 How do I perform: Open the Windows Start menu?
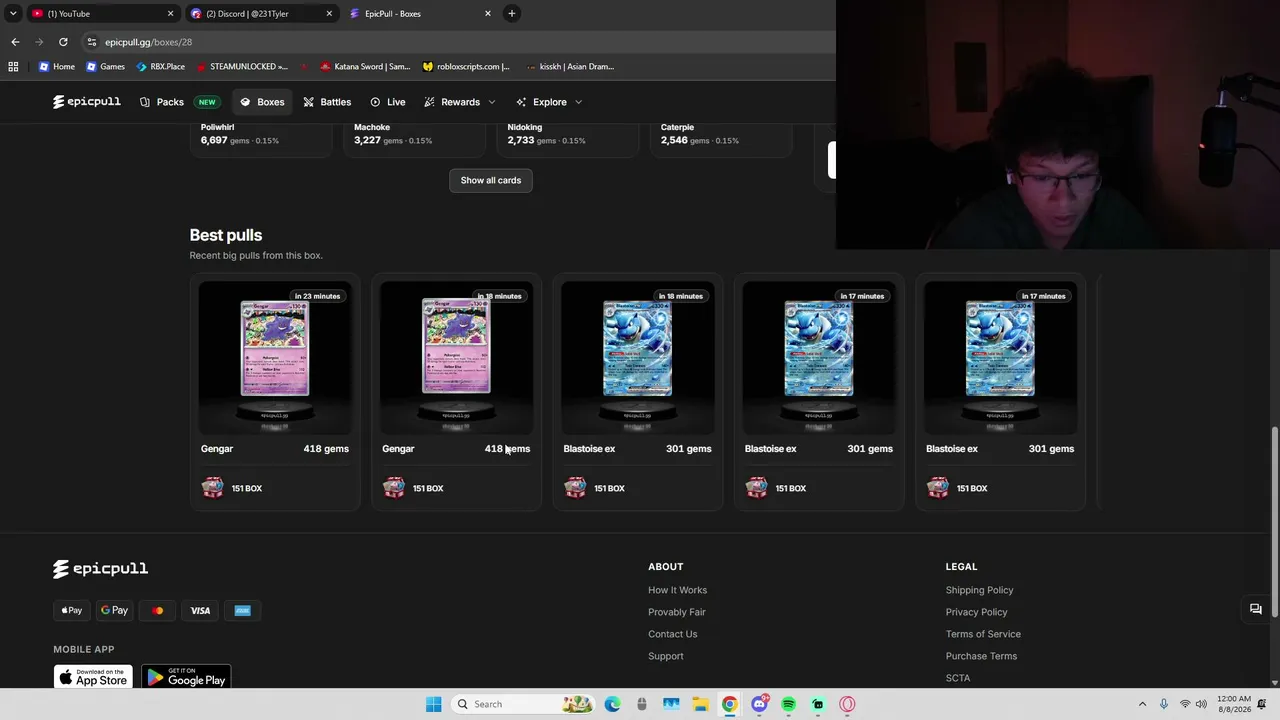point(433,704)
